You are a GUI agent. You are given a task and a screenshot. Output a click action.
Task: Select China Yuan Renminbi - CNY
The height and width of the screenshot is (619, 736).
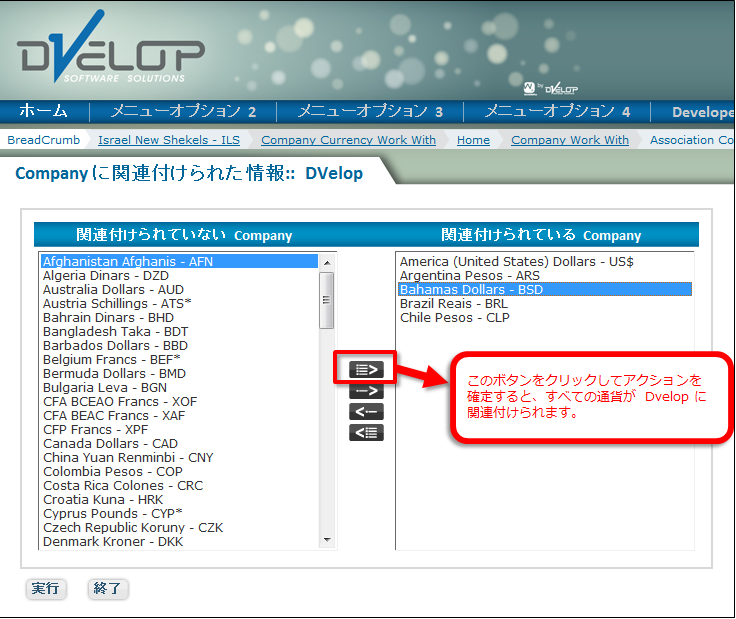179,458
